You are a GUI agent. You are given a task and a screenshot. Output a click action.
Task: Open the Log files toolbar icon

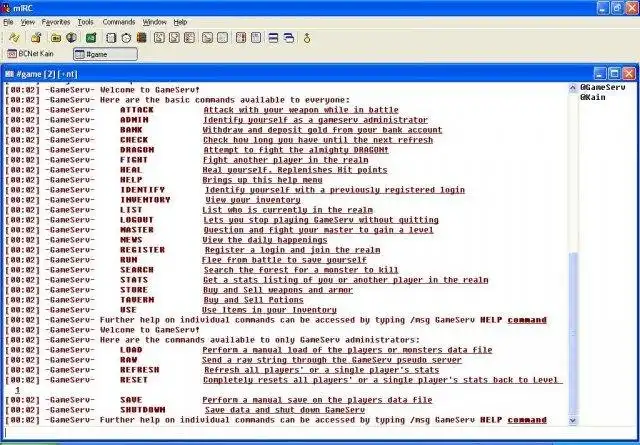pos(222,38)
